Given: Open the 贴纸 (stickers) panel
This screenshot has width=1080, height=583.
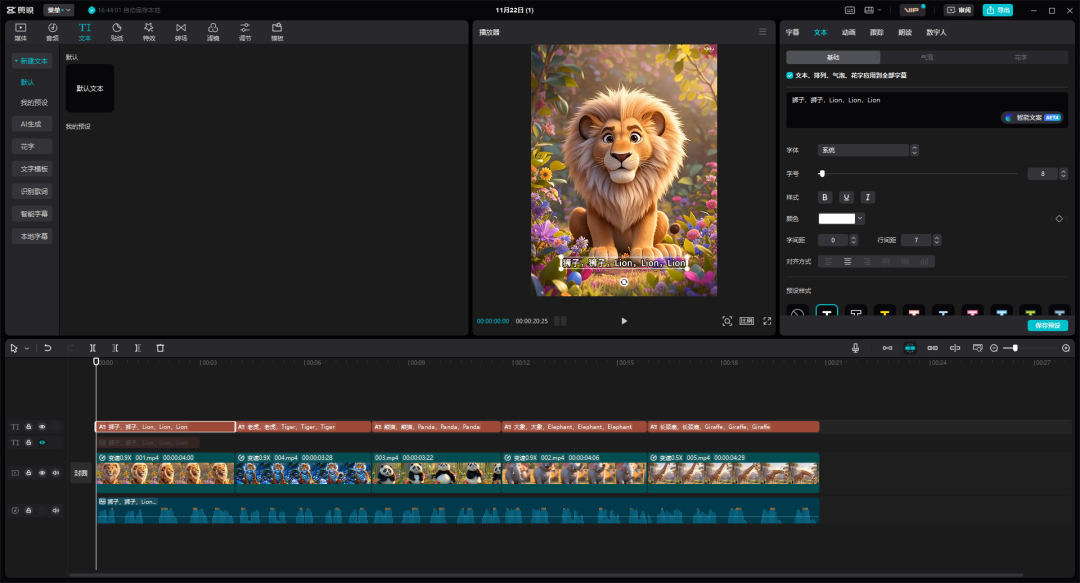Looking at the screenshot, I should pos(117,31).
